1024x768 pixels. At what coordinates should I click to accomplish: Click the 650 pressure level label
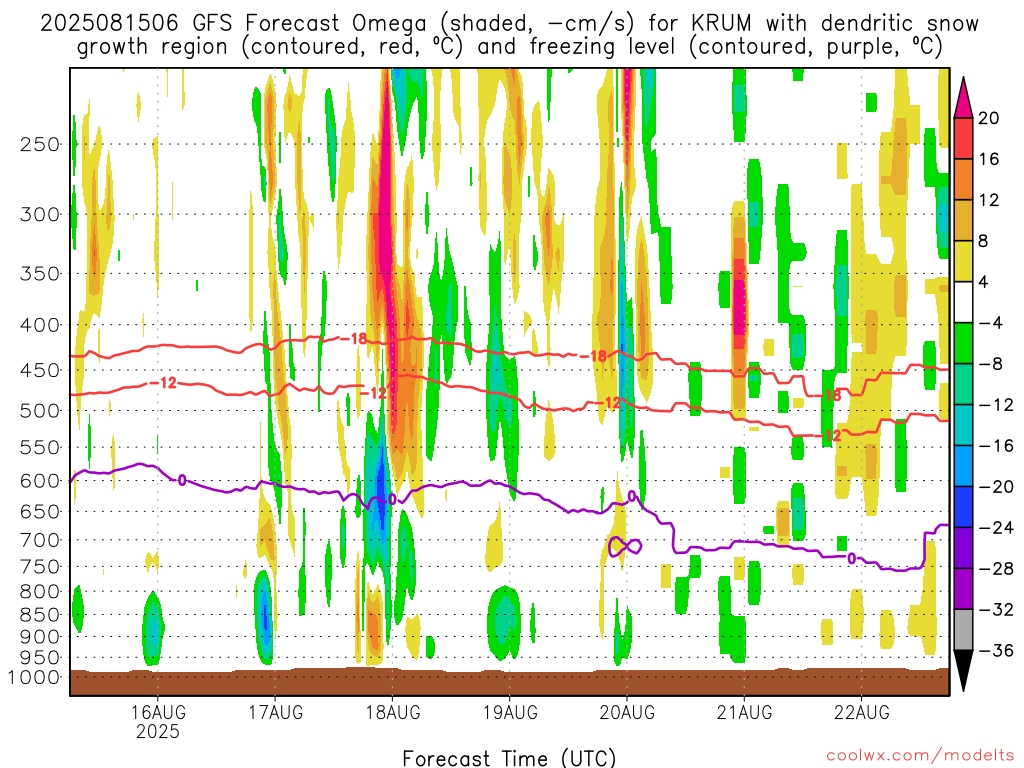[40, 511]
